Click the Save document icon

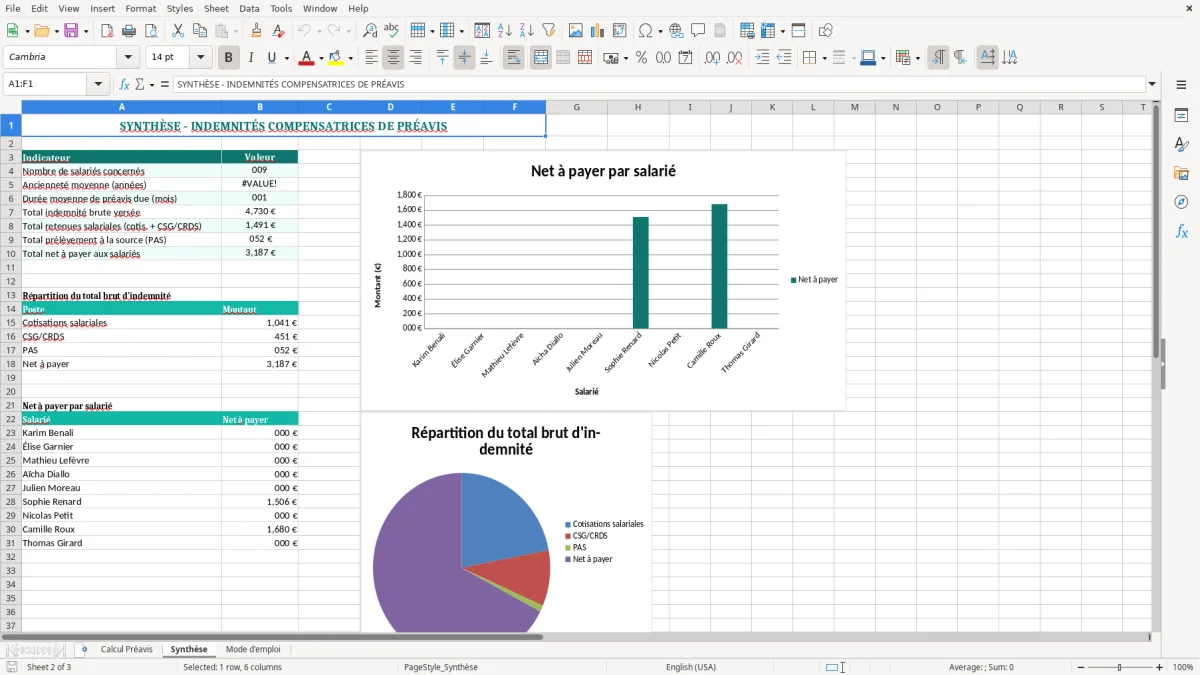point(71,31)
